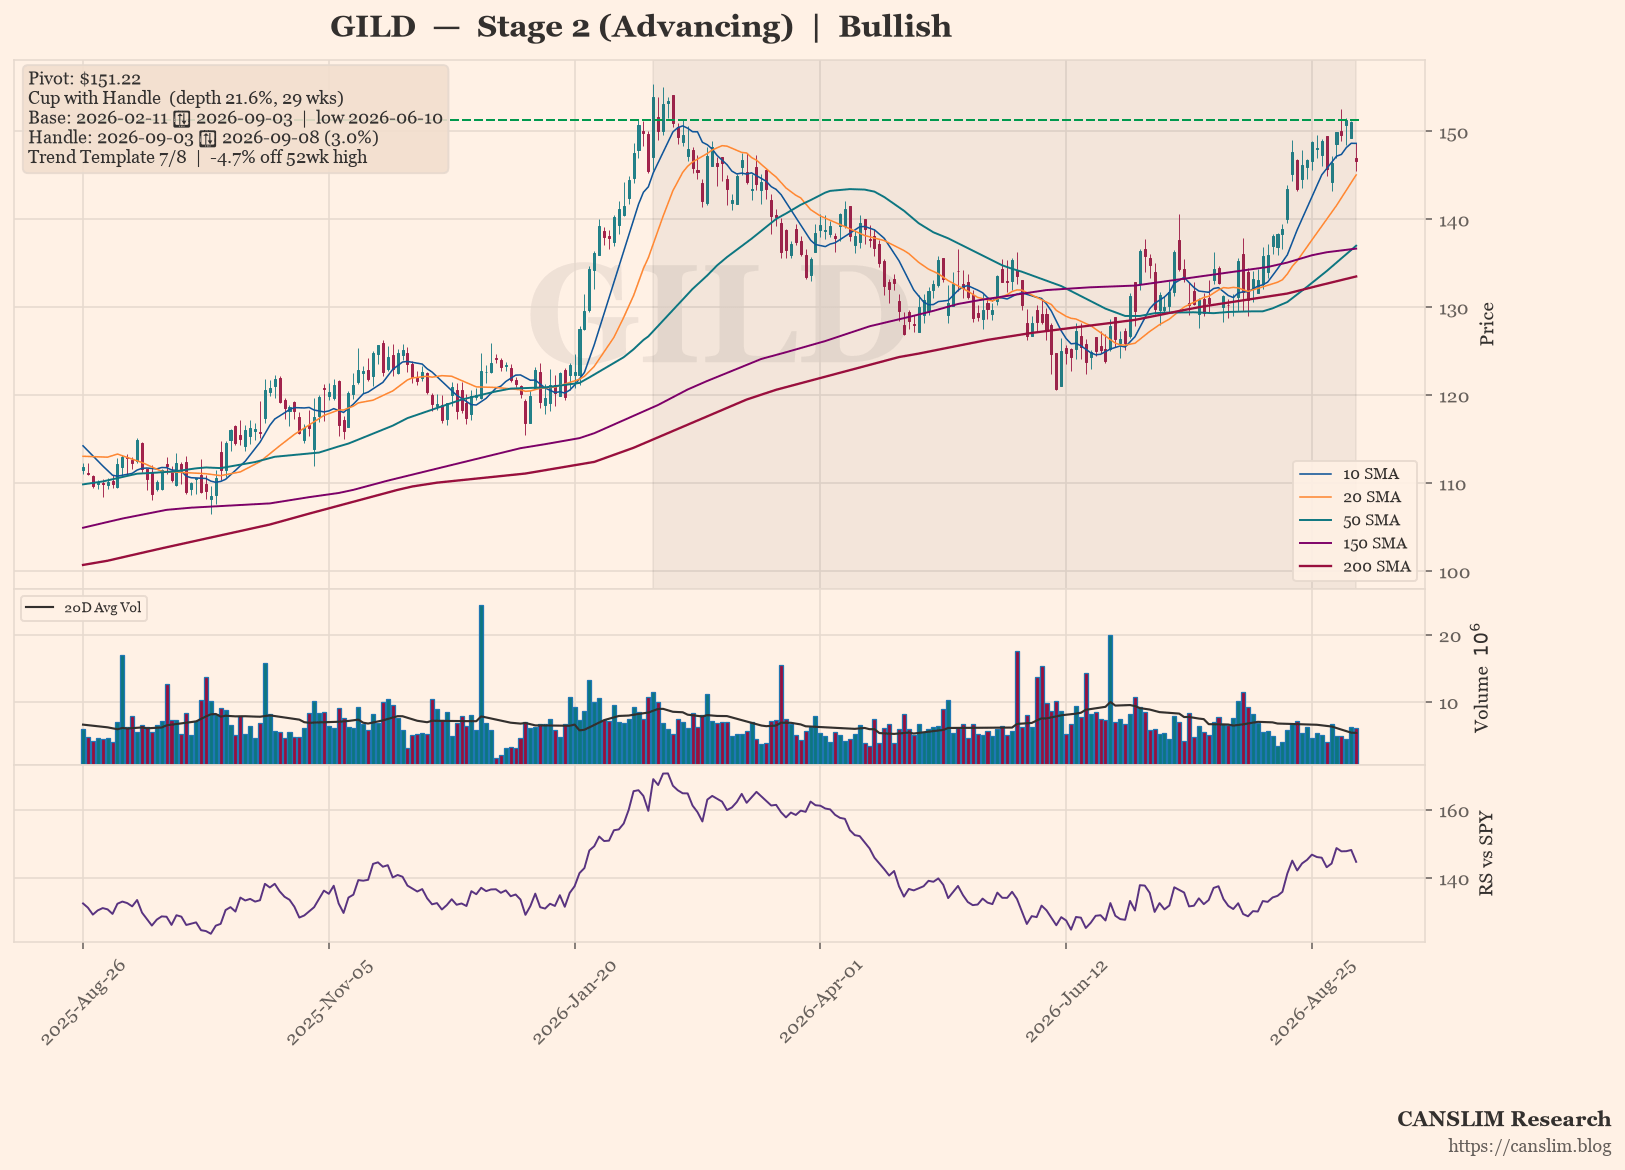1625x1170 pixels.
Task: Click the '20D Avg Vol' legend entry
Action: tap(84, 608)
